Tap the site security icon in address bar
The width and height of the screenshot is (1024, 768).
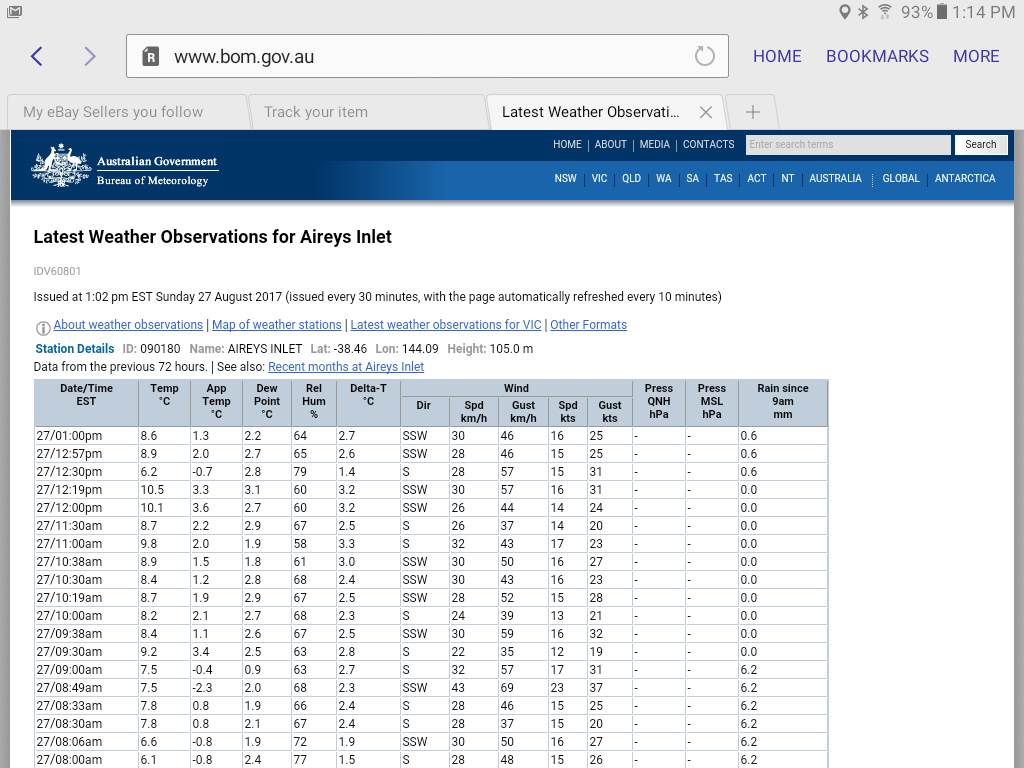(x=150, y=56)
